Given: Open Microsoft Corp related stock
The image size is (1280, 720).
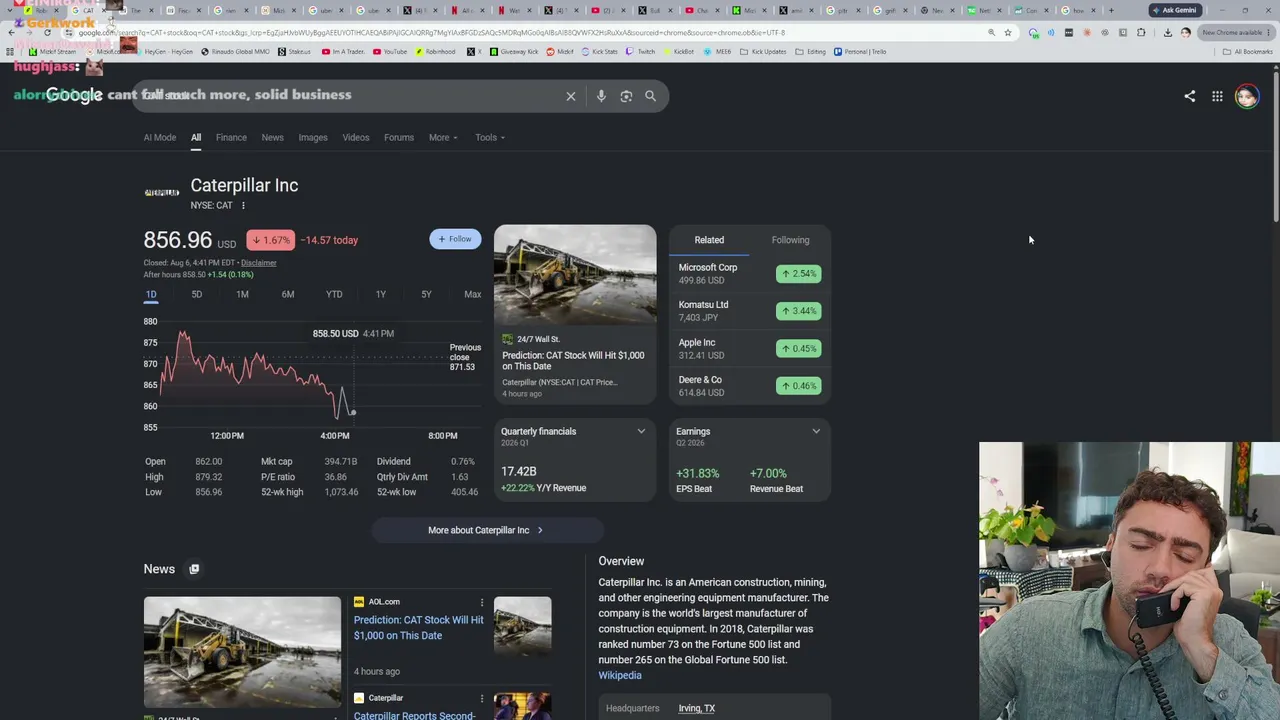Looking at the screenshot, I should [x=750, y=274].
